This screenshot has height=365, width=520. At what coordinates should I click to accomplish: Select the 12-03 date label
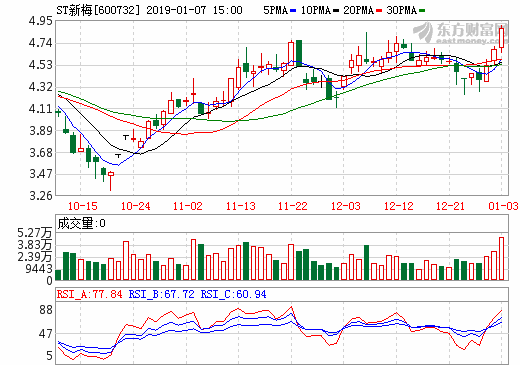click(346, 206)
